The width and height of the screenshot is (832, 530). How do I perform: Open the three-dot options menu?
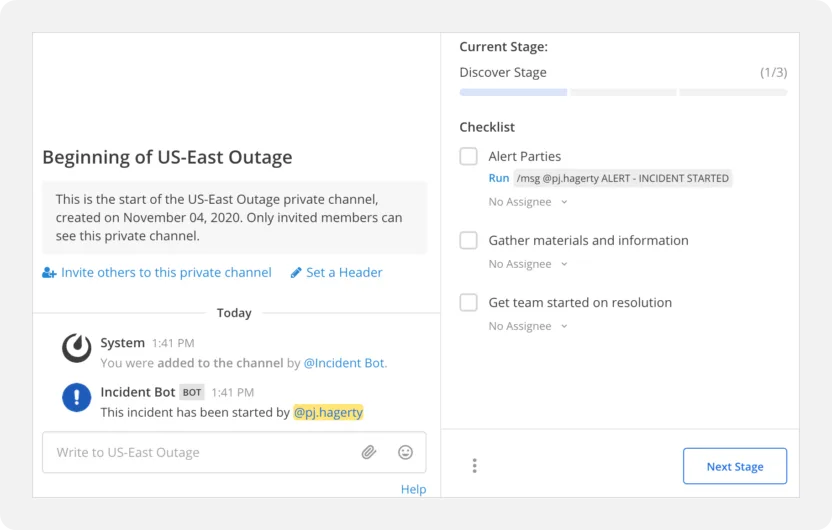[474, 466]
